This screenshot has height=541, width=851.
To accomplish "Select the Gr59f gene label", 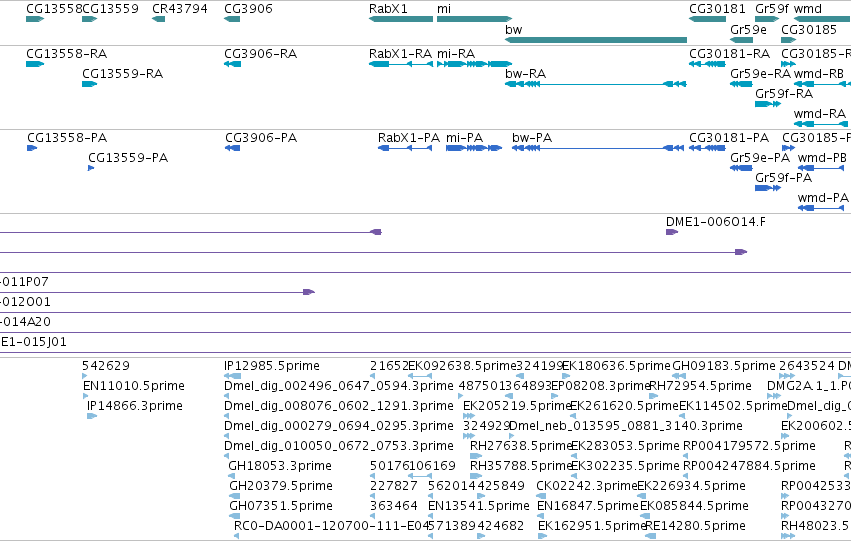I will 772,9.
